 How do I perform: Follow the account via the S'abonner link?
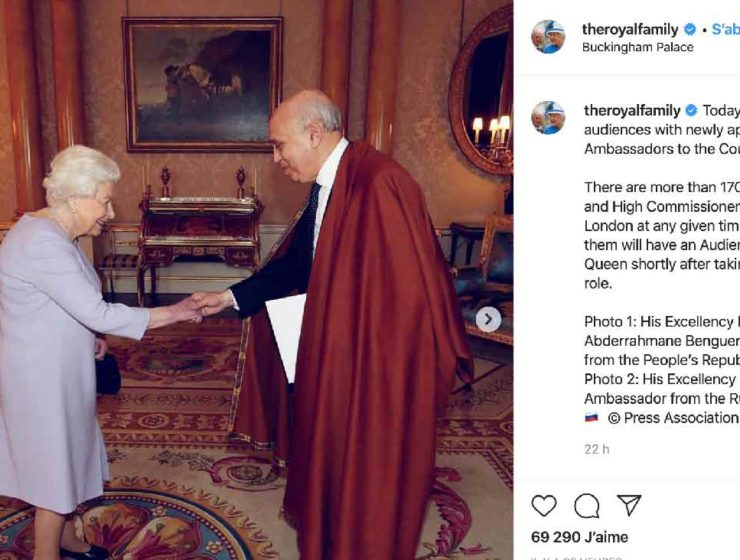tap(725, 29)
